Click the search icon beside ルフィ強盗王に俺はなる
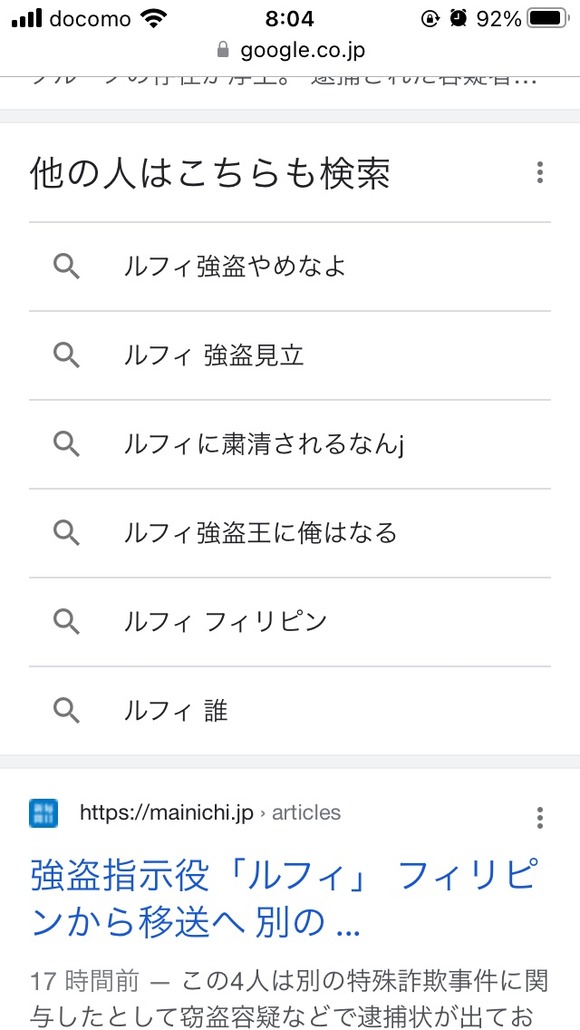Screen dimensions: 580x1030 coord(66,533)
